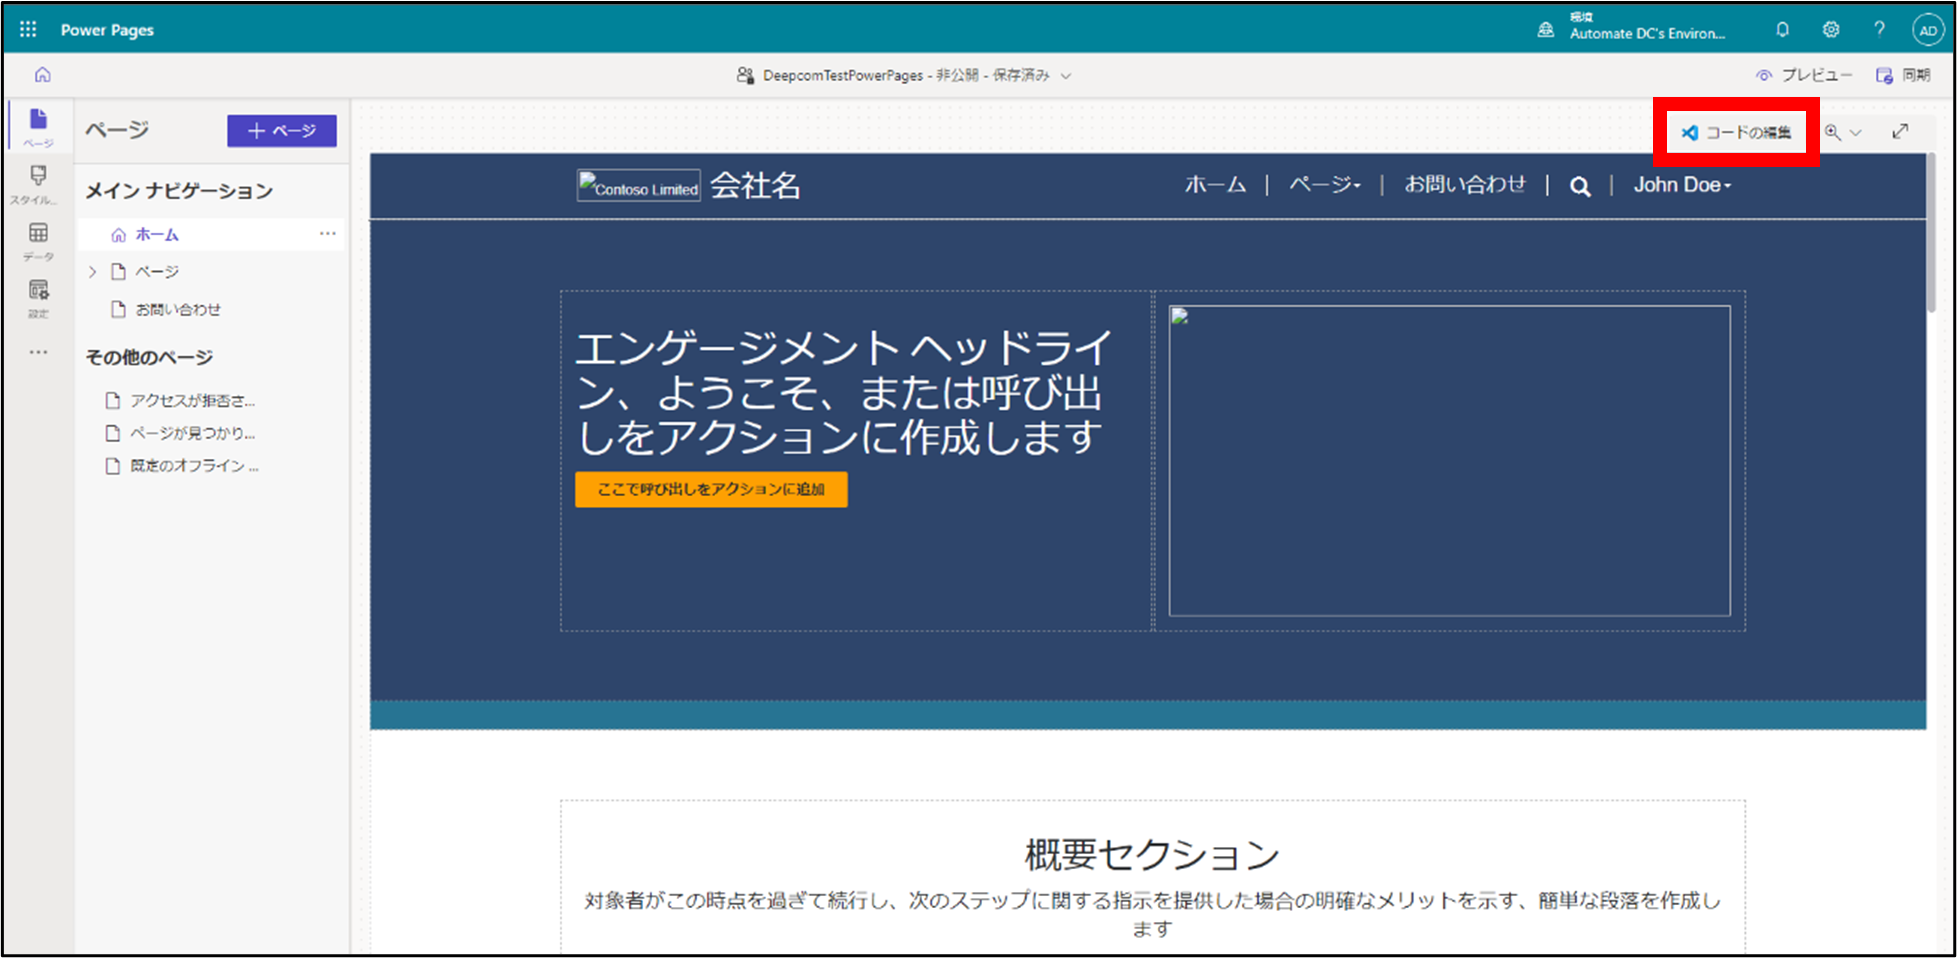Expand the ページ item in main navigation
This screenshot has height=958, width=1957.
[93, 271]
